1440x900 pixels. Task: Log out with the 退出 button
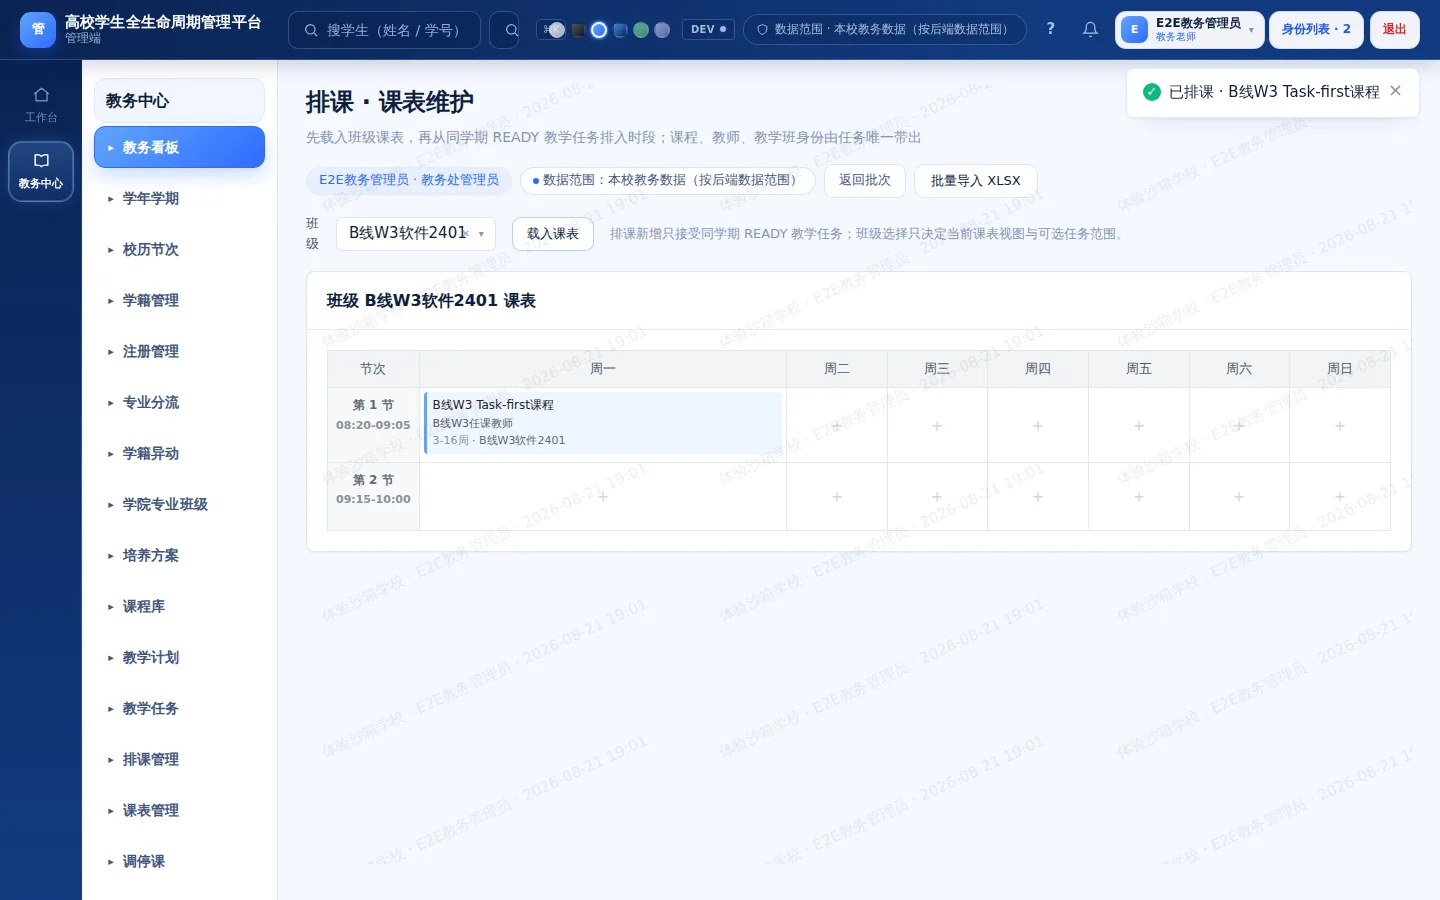1395,30
